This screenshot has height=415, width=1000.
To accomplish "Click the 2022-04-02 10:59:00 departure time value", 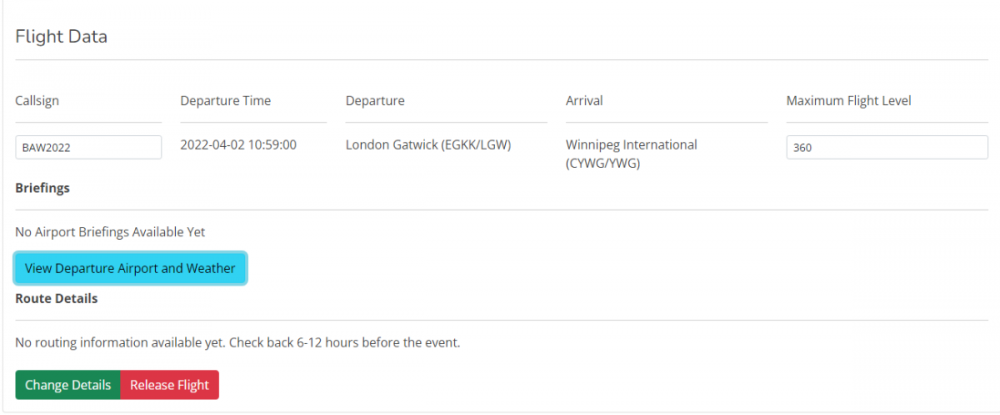I will pyautogui.click(x=238, y=145).
